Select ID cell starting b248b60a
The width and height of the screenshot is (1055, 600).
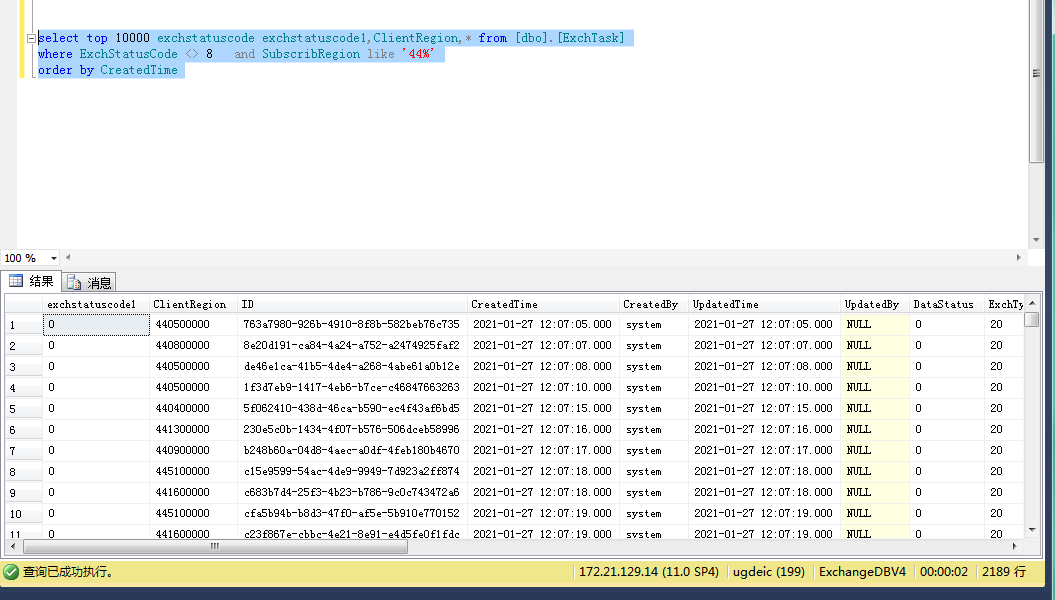tap(353, 450)
